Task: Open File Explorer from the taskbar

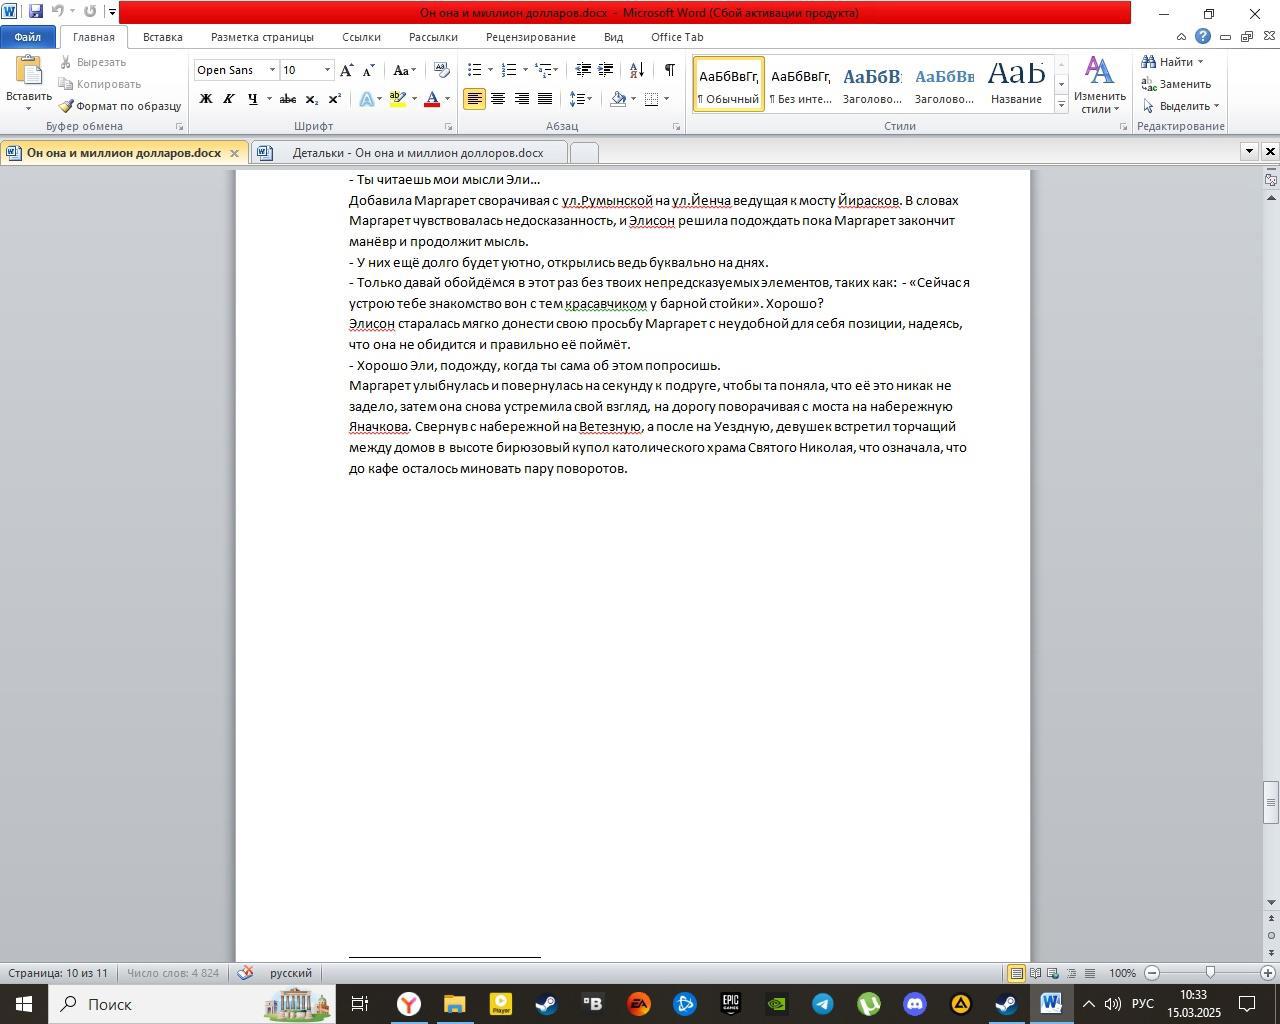Action: click(x=455, y=1004)
